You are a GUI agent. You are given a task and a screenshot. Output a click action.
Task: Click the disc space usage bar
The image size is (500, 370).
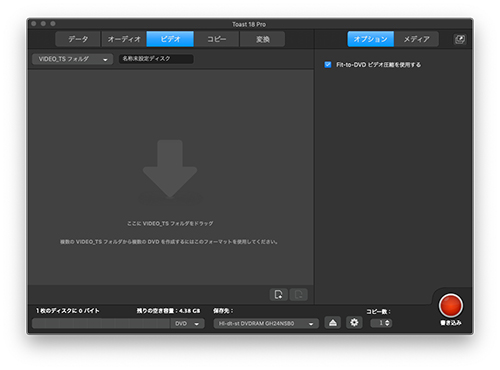101,324
